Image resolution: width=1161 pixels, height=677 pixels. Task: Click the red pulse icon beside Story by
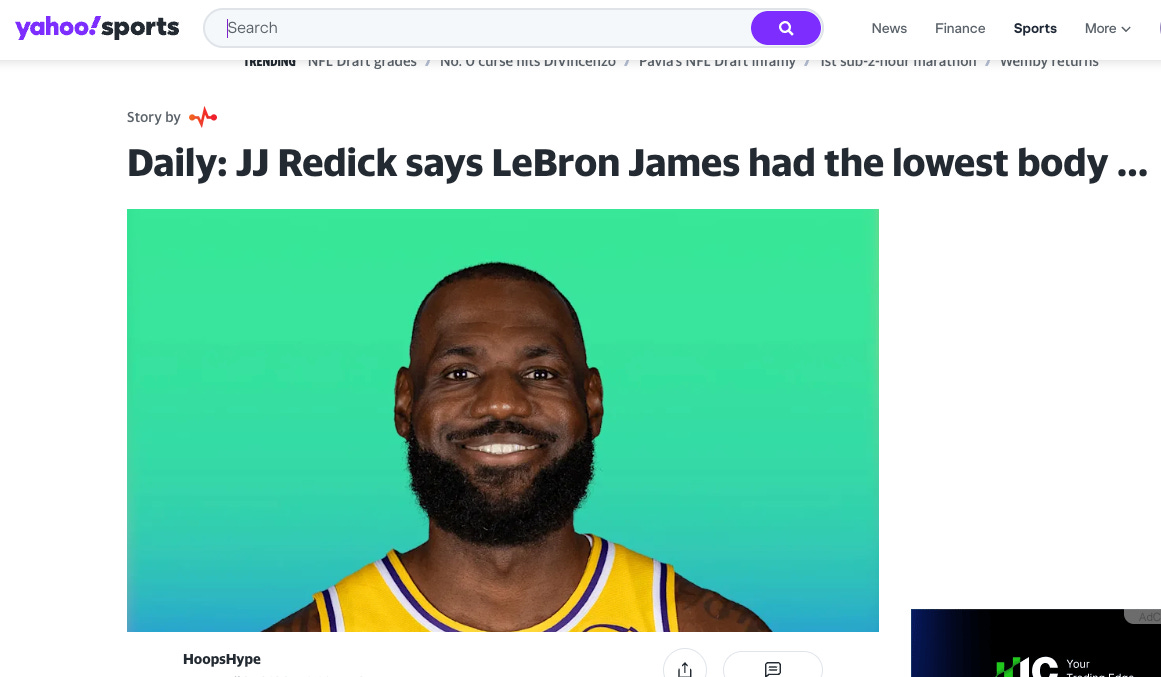pyautogui.click(x=203, y=117)
